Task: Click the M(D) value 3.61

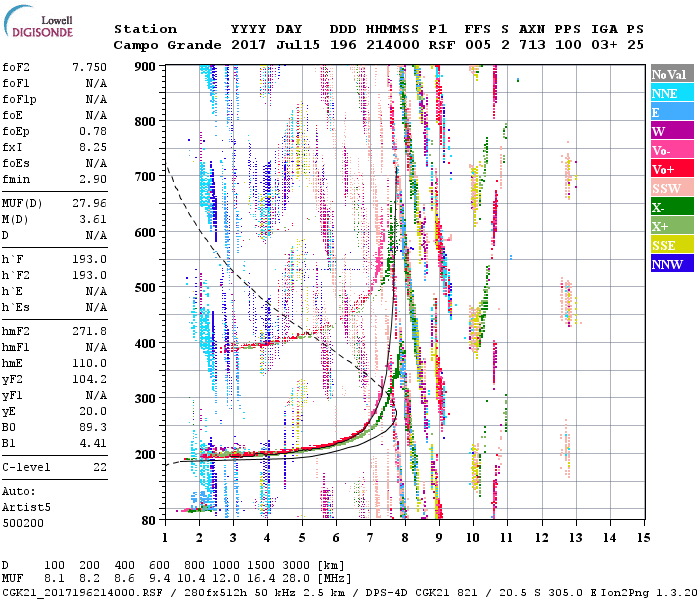Action: [x=93, y=220]
